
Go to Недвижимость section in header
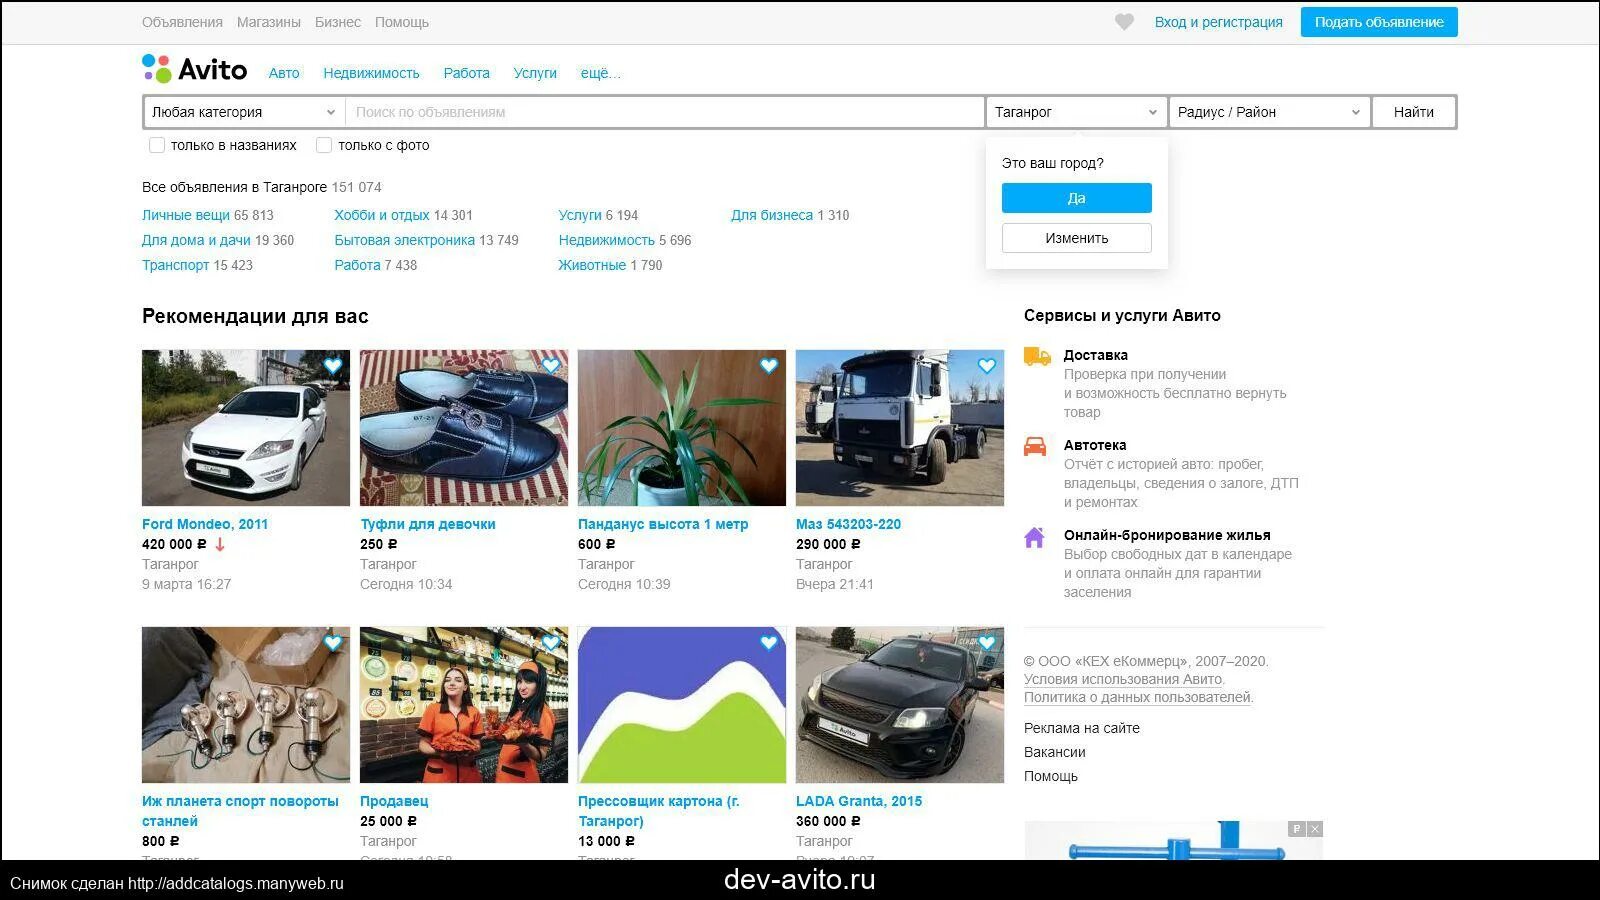371,73
